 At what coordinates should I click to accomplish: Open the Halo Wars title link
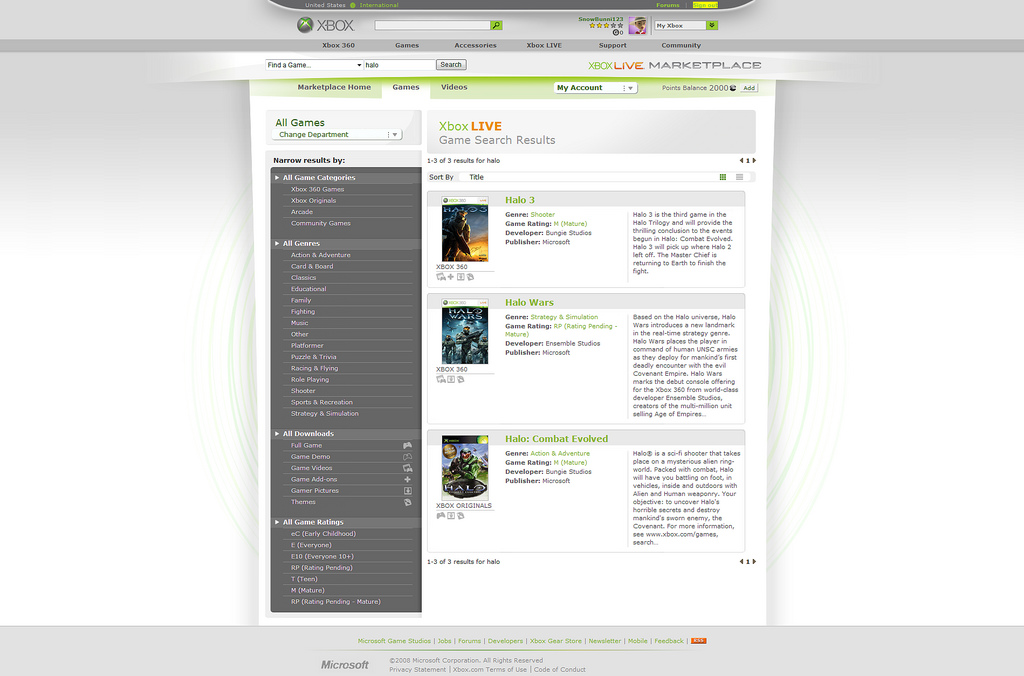tap(529, 303)
